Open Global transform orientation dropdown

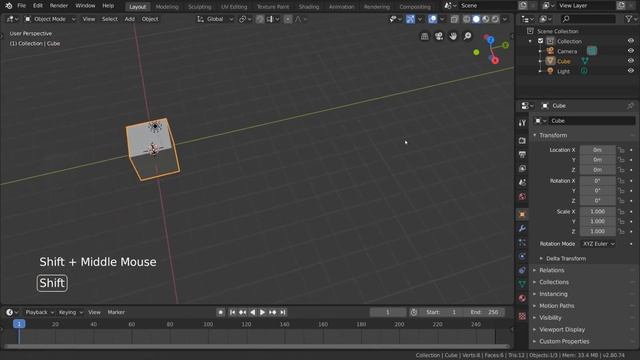[x=215, y=19]
